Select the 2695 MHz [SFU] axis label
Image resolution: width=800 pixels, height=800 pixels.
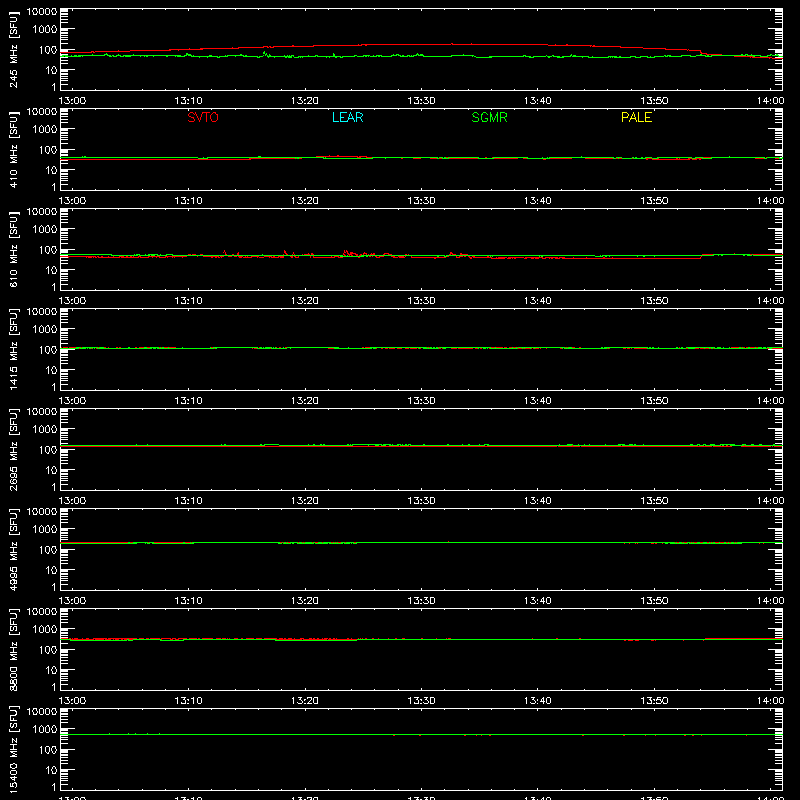tap(13, 449)
